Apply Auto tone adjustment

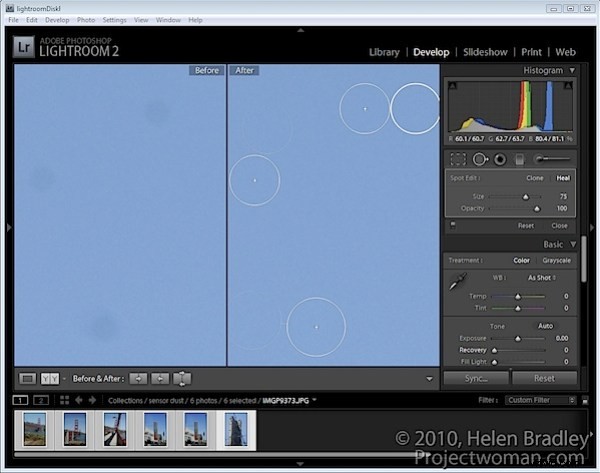(x=545, y=326)
